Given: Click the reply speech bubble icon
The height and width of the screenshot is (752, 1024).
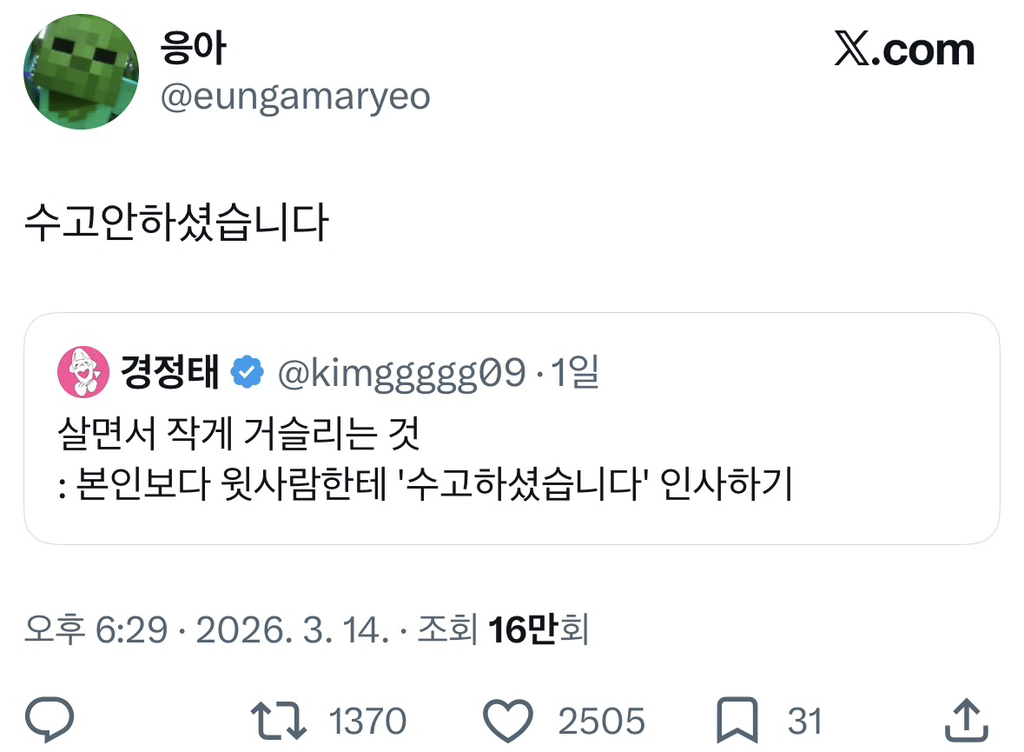Looking at the screenshot, I should pyautogui.click(x=49, y=720).
